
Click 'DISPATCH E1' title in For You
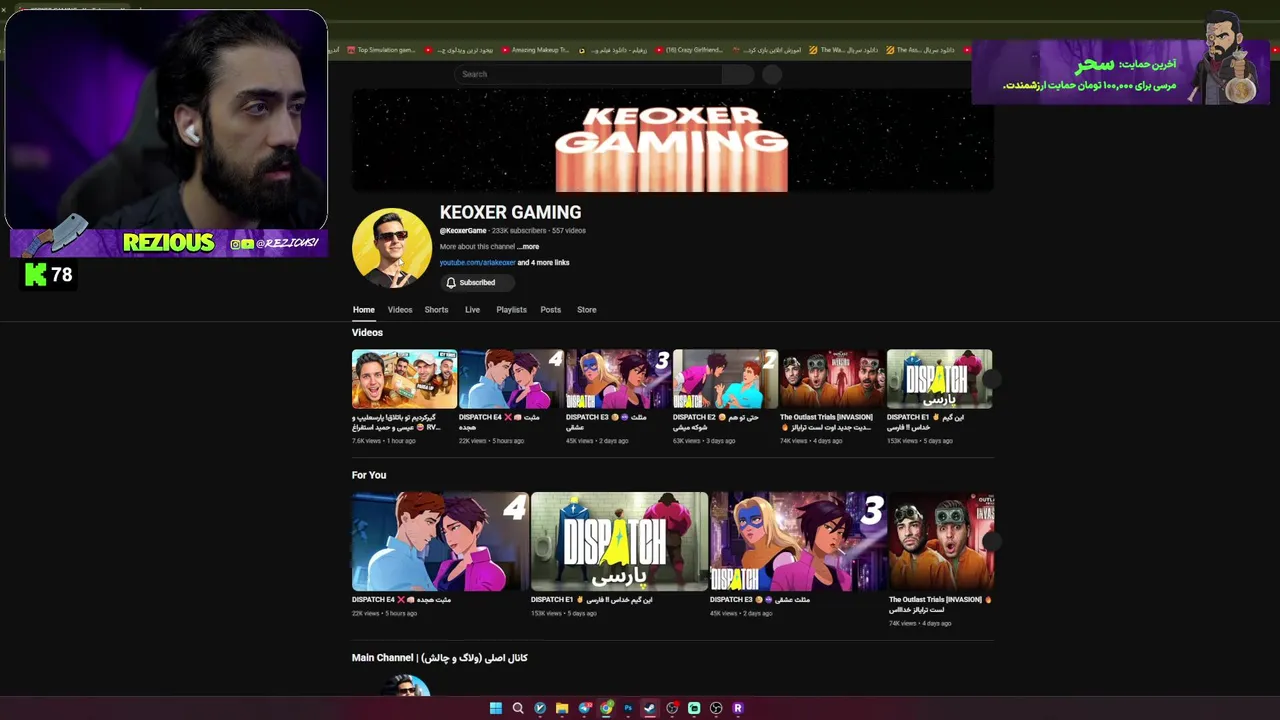pyautogui.click(x=591, y=600)
